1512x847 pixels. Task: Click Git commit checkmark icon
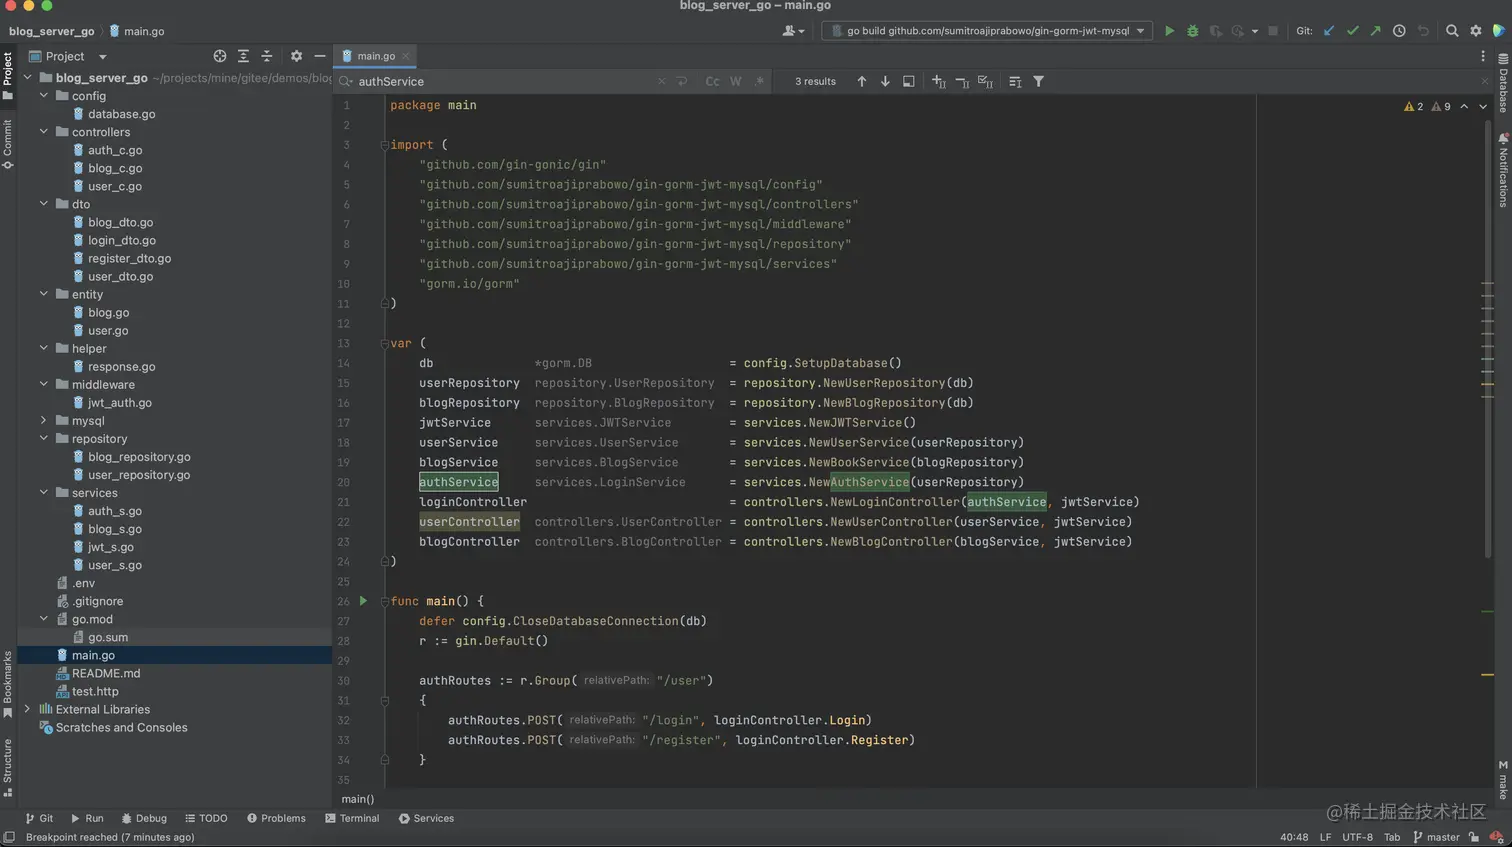point(1352,31)
